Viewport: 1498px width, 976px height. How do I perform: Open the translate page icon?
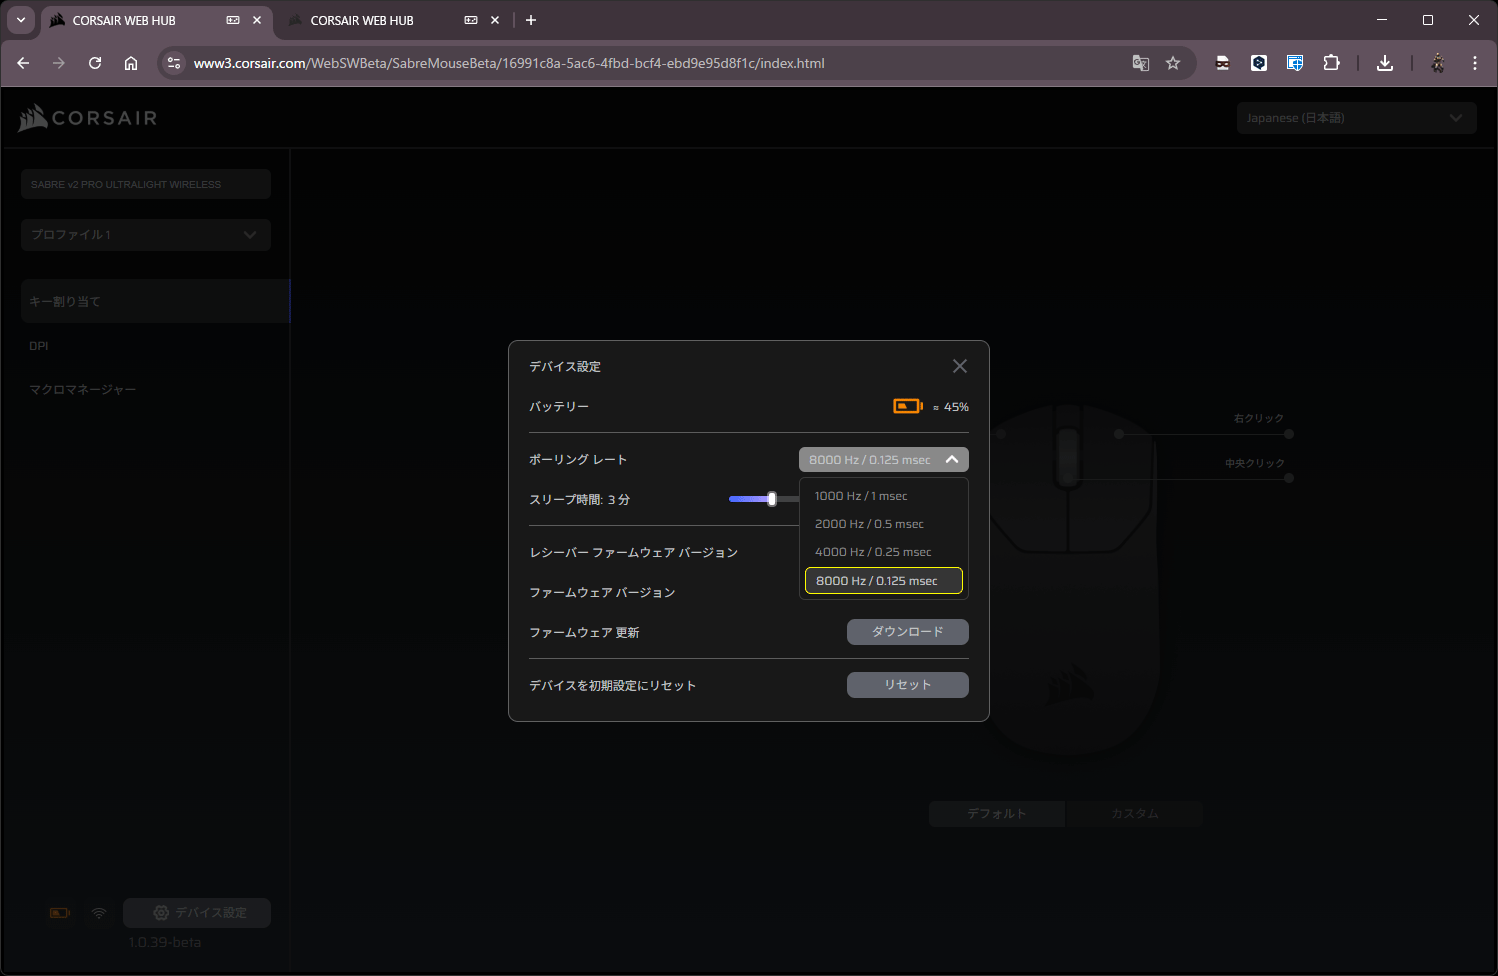pos(1140,63)
